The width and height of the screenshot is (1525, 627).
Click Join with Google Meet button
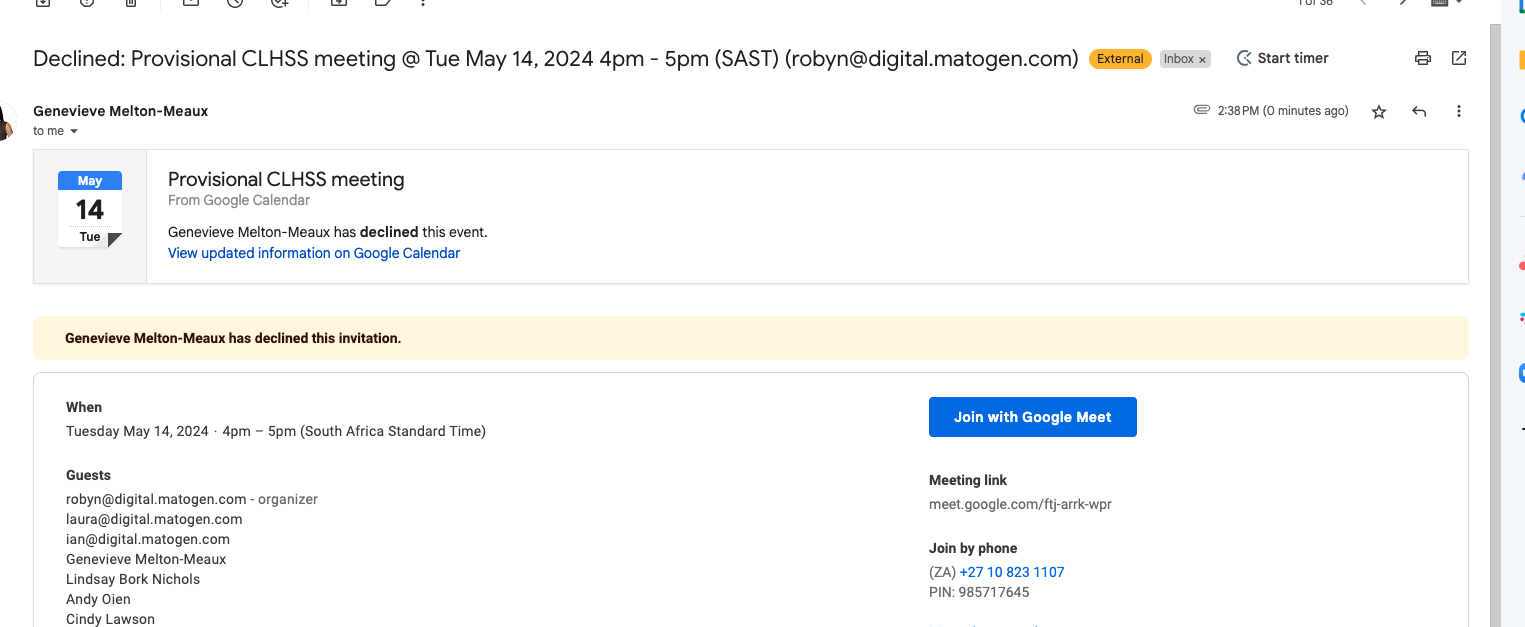1032,417
